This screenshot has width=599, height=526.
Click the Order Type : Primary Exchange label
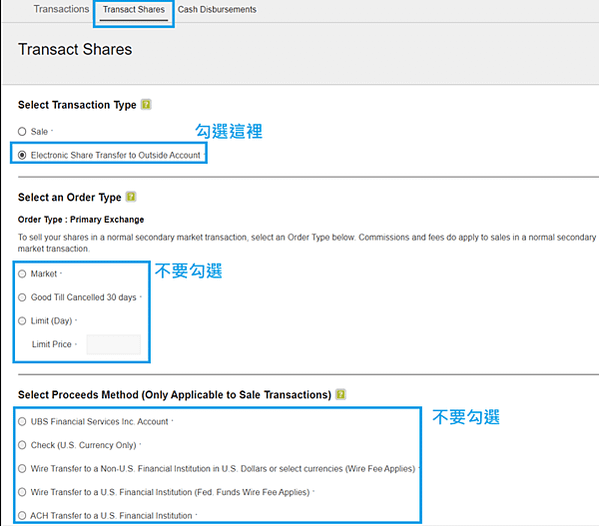point(81,219)
